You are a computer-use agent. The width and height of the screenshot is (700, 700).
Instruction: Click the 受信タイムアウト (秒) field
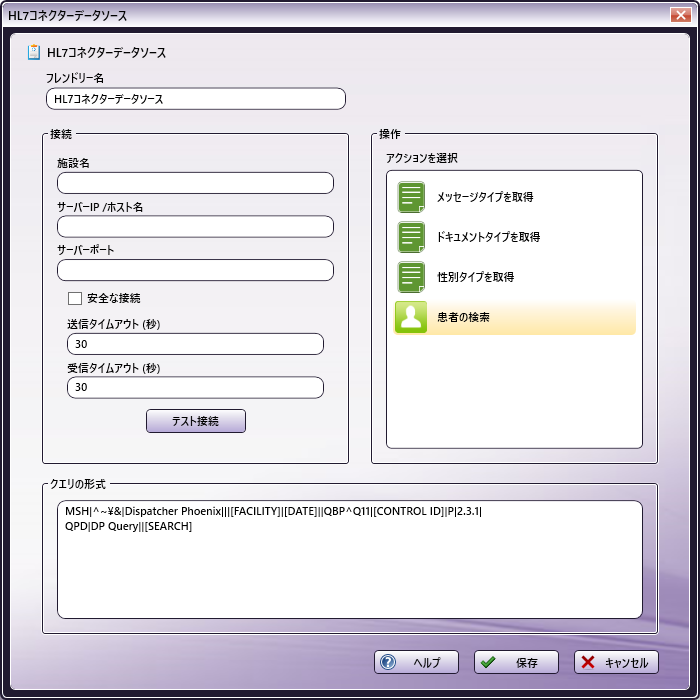pos(195,387)
